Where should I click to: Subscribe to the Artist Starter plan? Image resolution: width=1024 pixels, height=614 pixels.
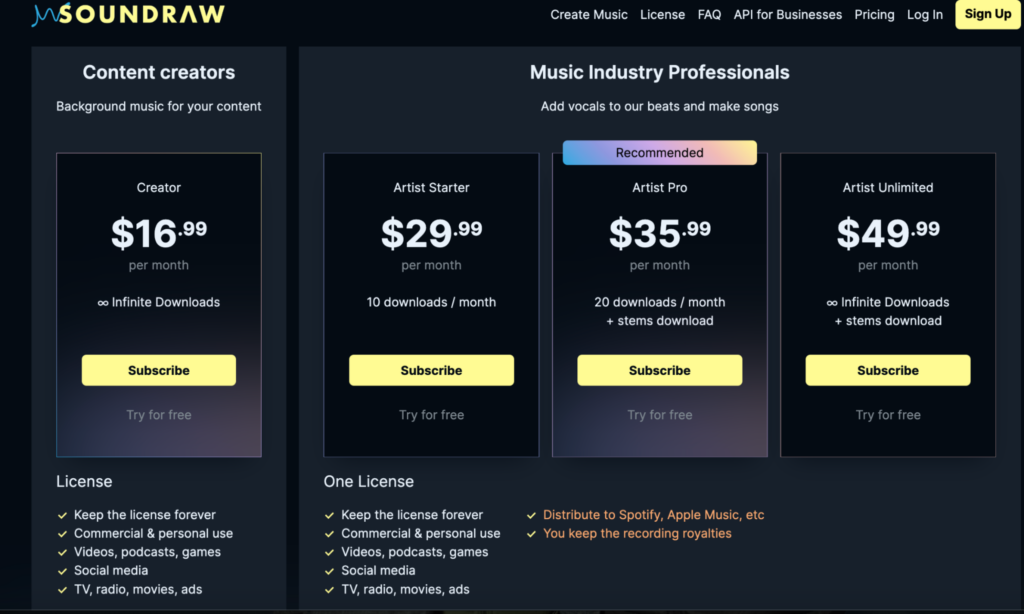431,370
